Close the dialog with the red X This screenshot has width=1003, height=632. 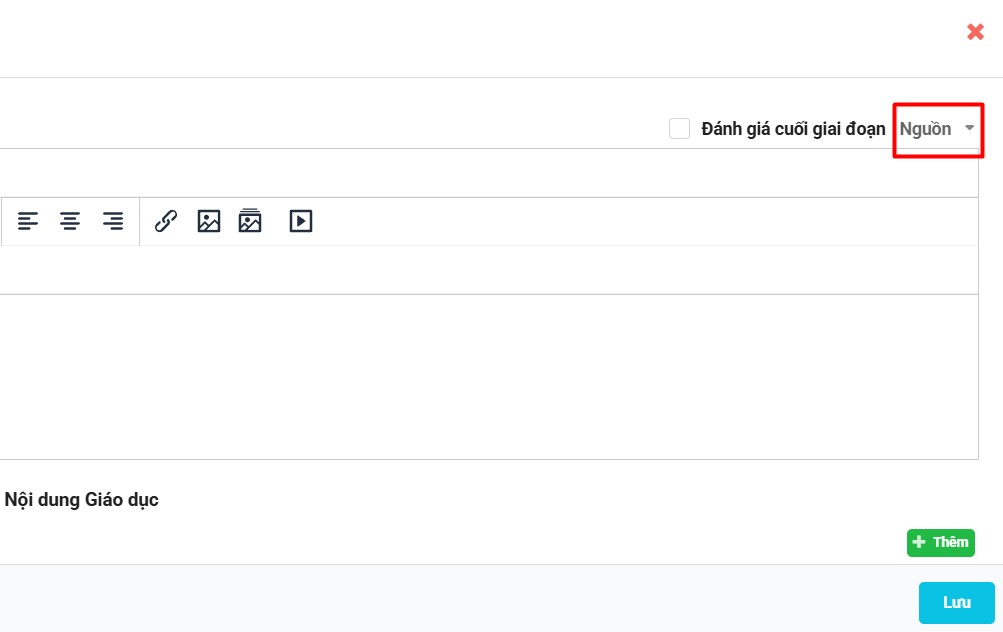pyautogui.click(x=975, y=32)
